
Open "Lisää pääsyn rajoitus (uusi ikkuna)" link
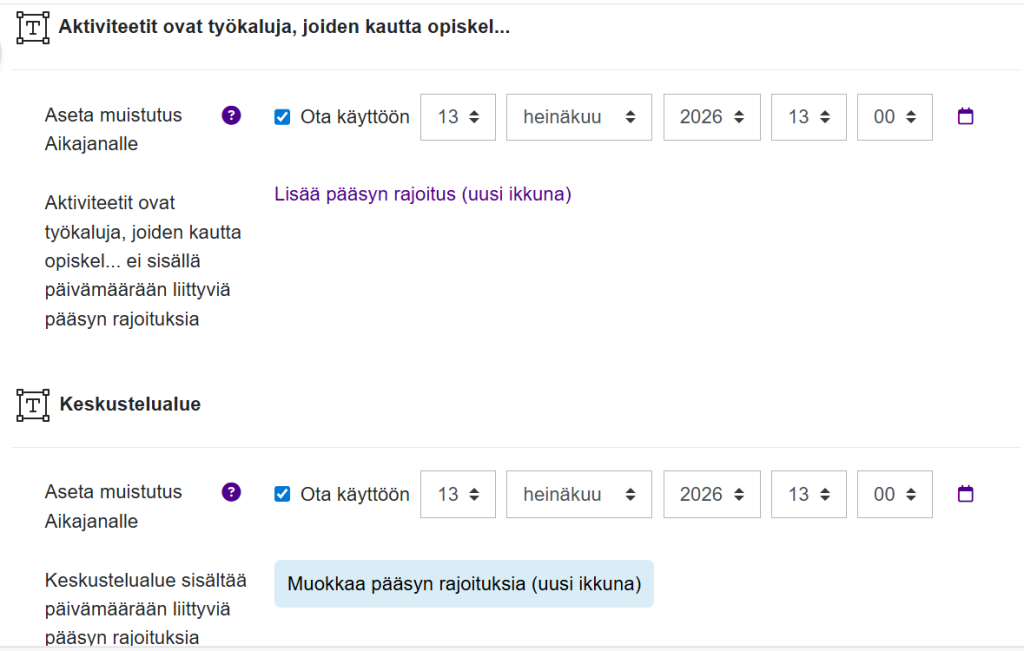click(422, 194)
